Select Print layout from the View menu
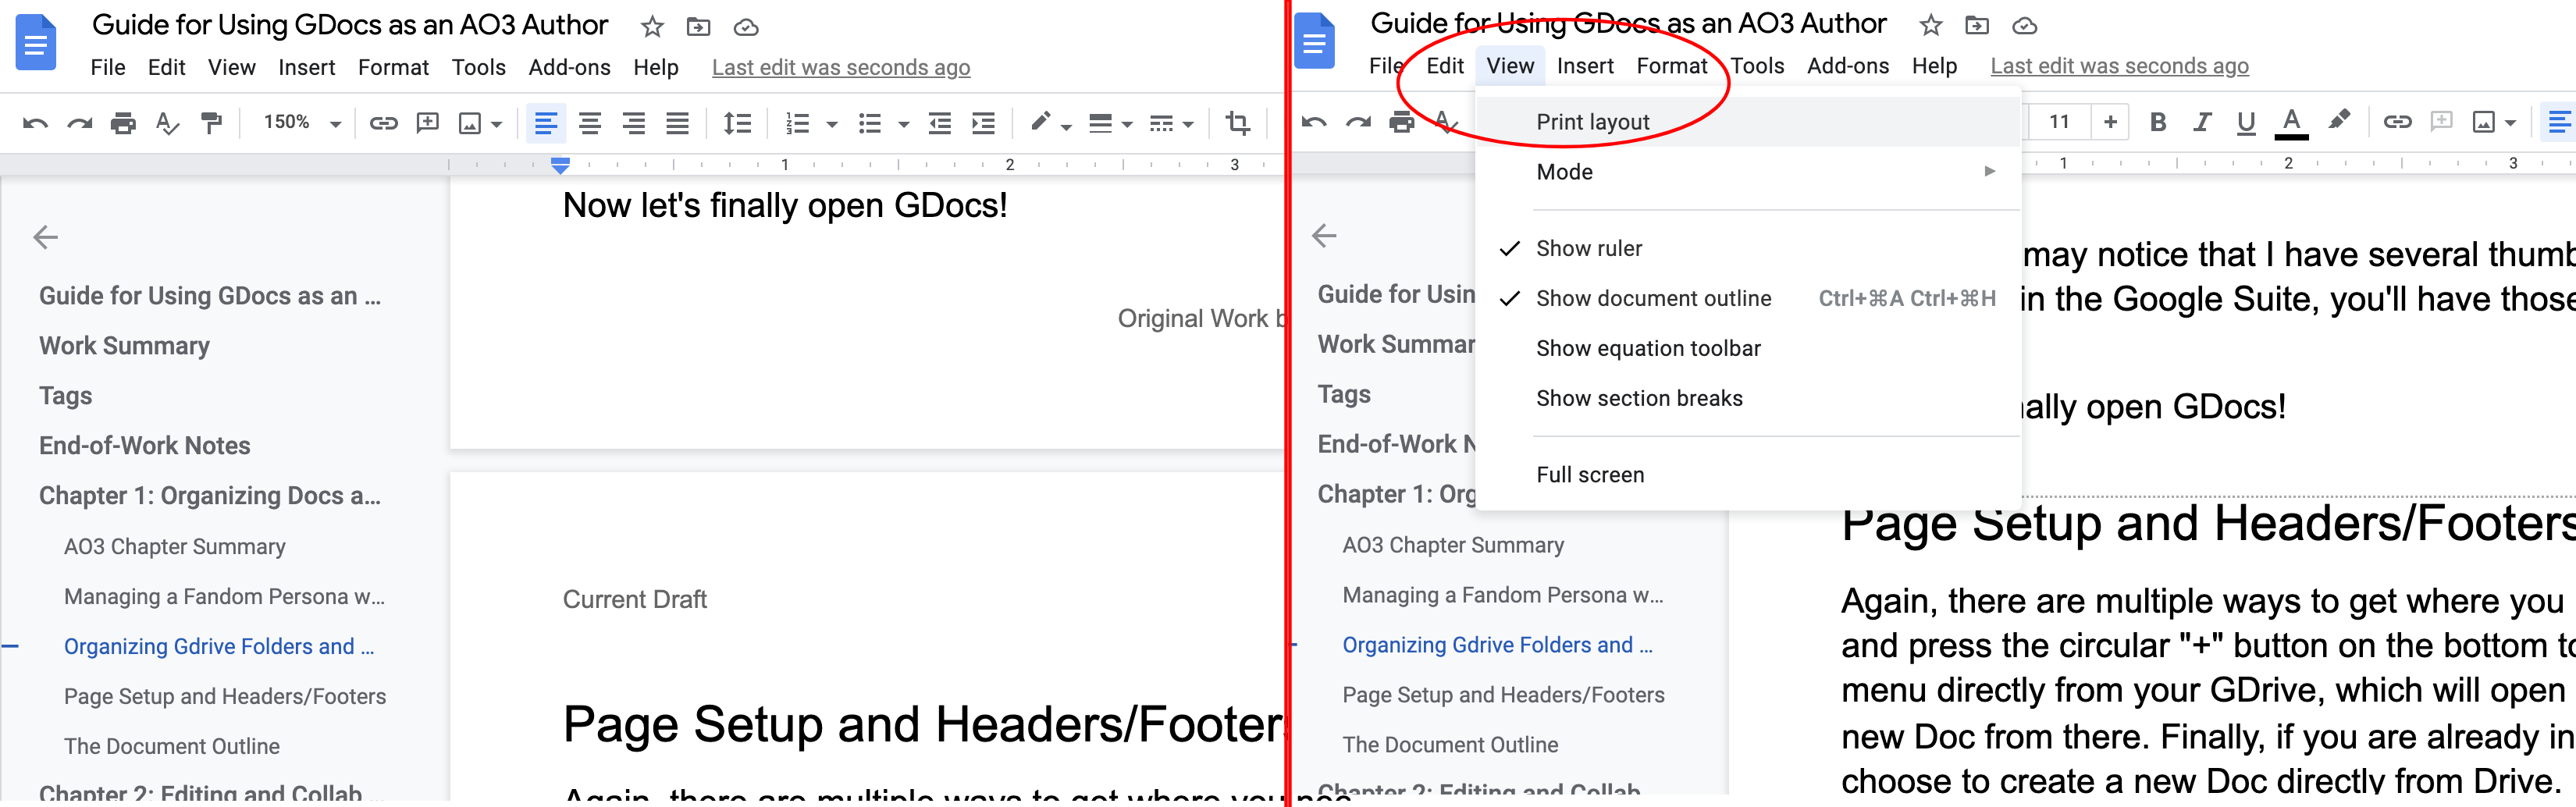 pos(1593,121)
